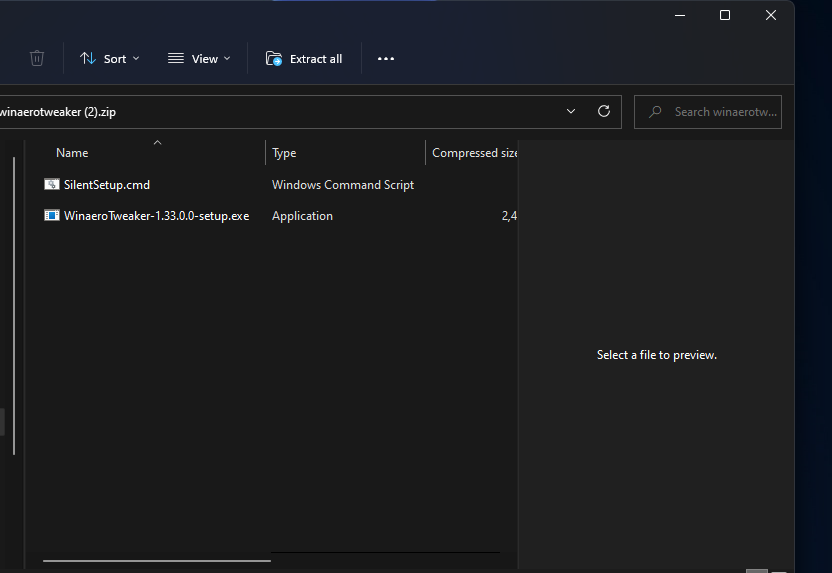The width and height of the screenshot is (832, 573).
Task: Click the horizontal scrollbar under file list
Action: click(157, 561)
